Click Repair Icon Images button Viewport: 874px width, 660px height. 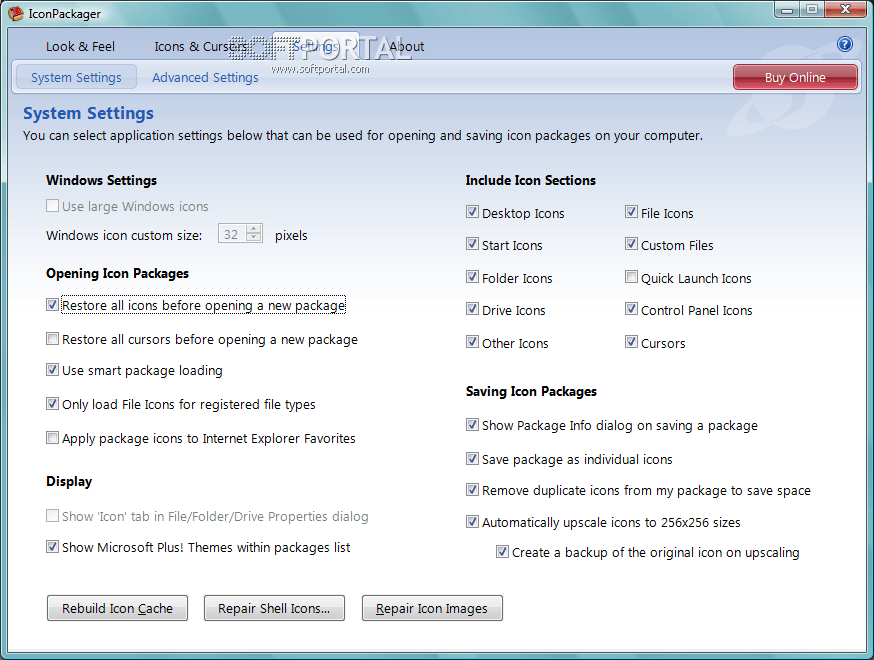(432, 608)
